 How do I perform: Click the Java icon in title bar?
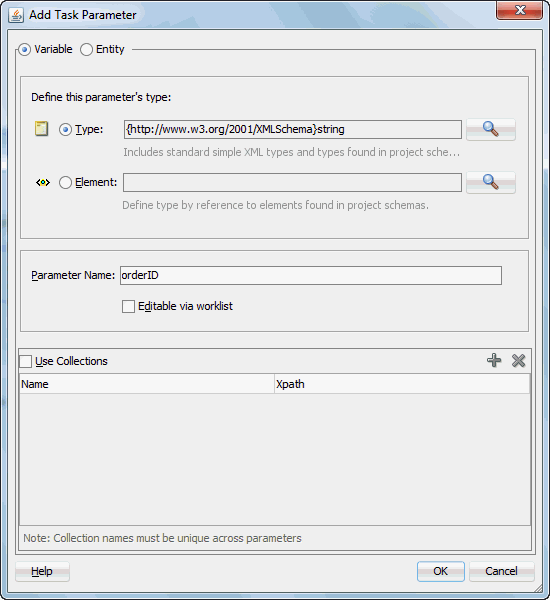tap(16, 15)
